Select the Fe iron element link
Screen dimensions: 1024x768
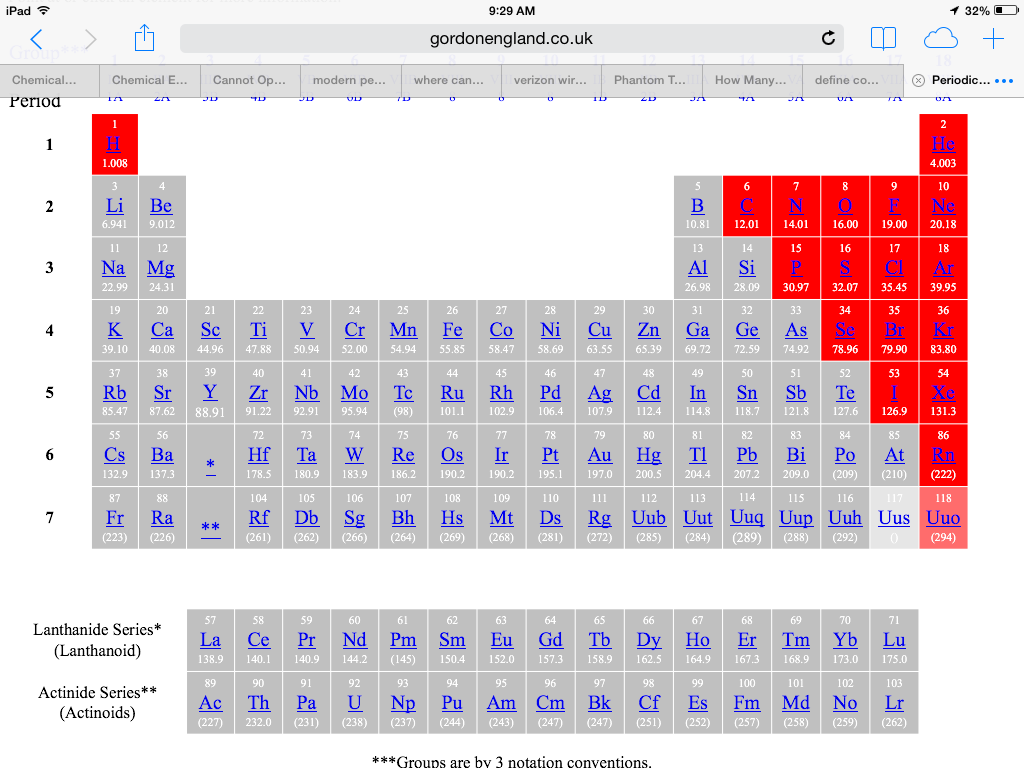452,330
